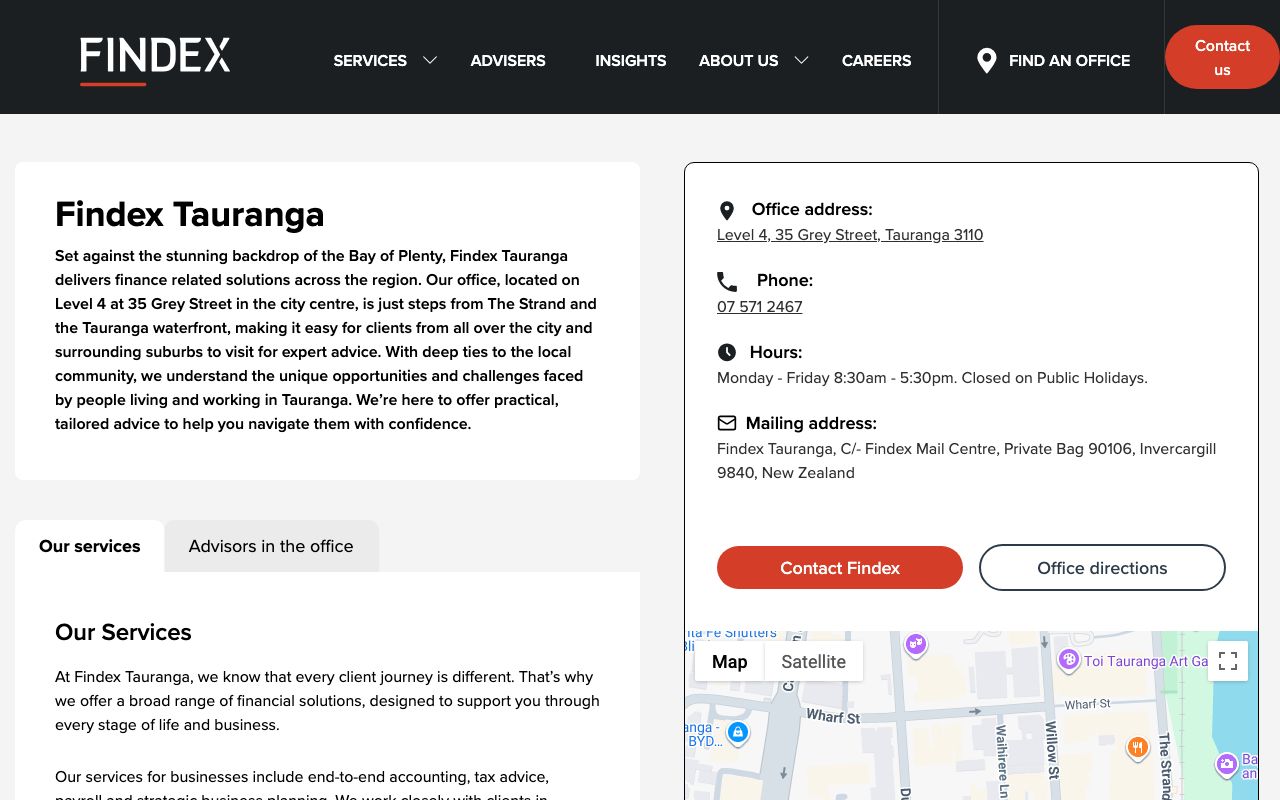Select the Our services tab

click(90, 546)
